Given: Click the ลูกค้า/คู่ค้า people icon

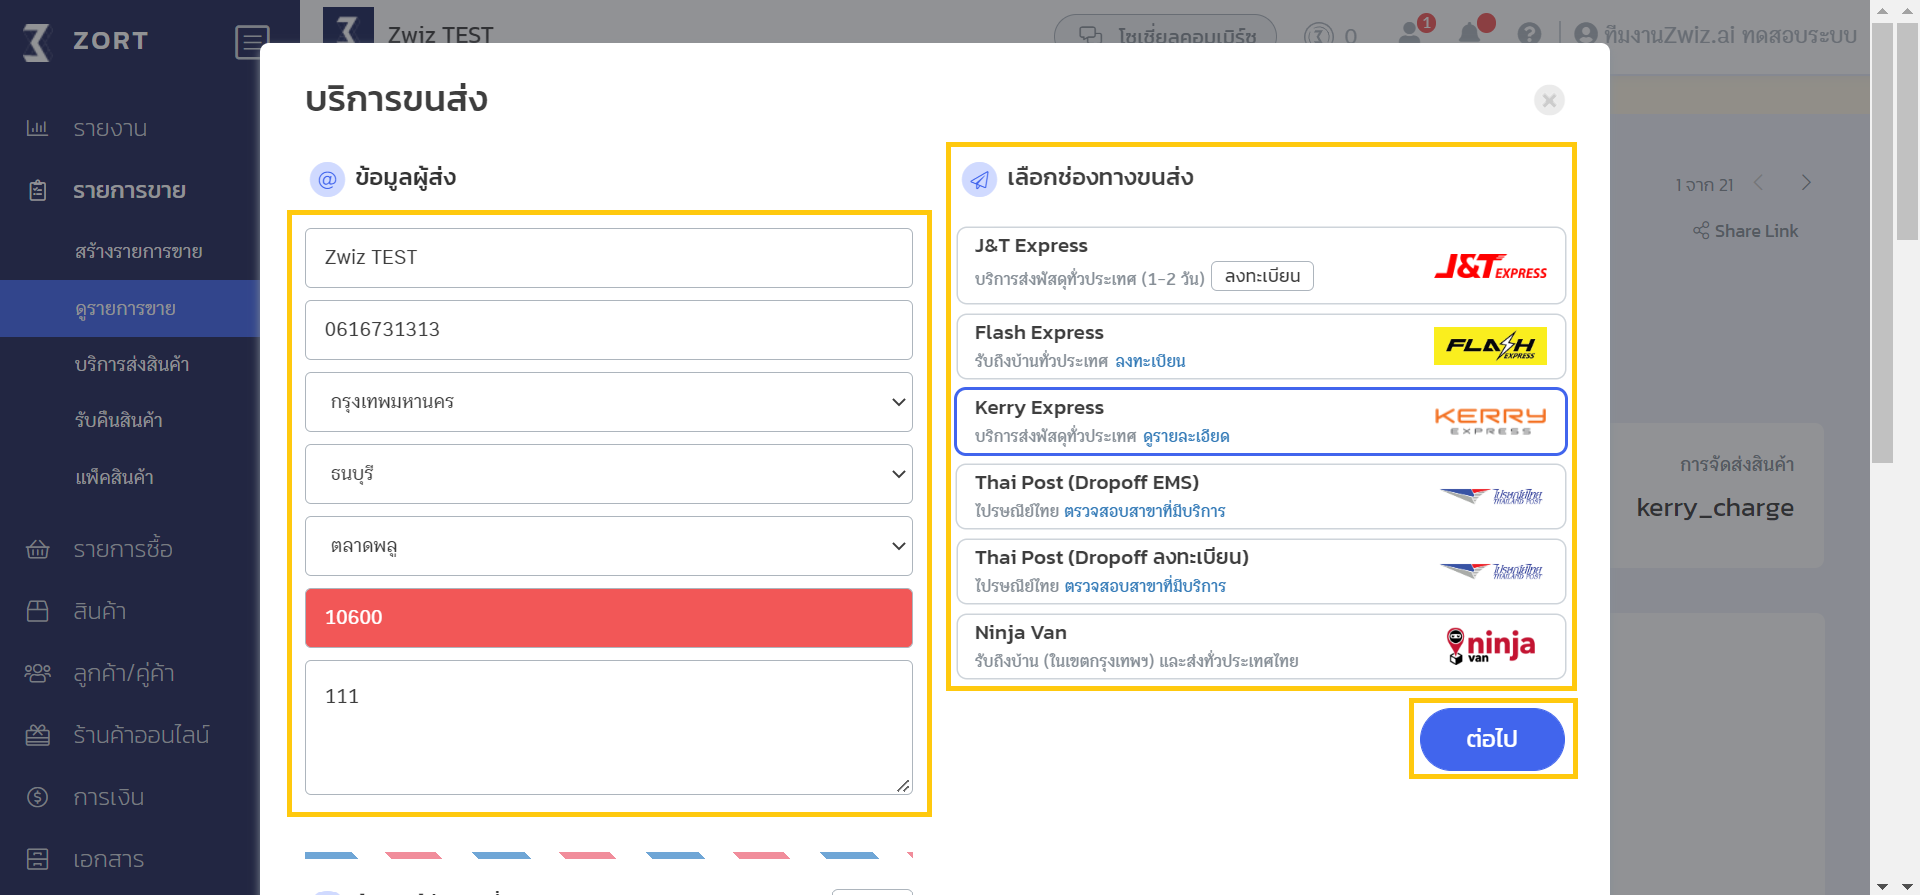Looking at the screenshot, I should (38, 673).
